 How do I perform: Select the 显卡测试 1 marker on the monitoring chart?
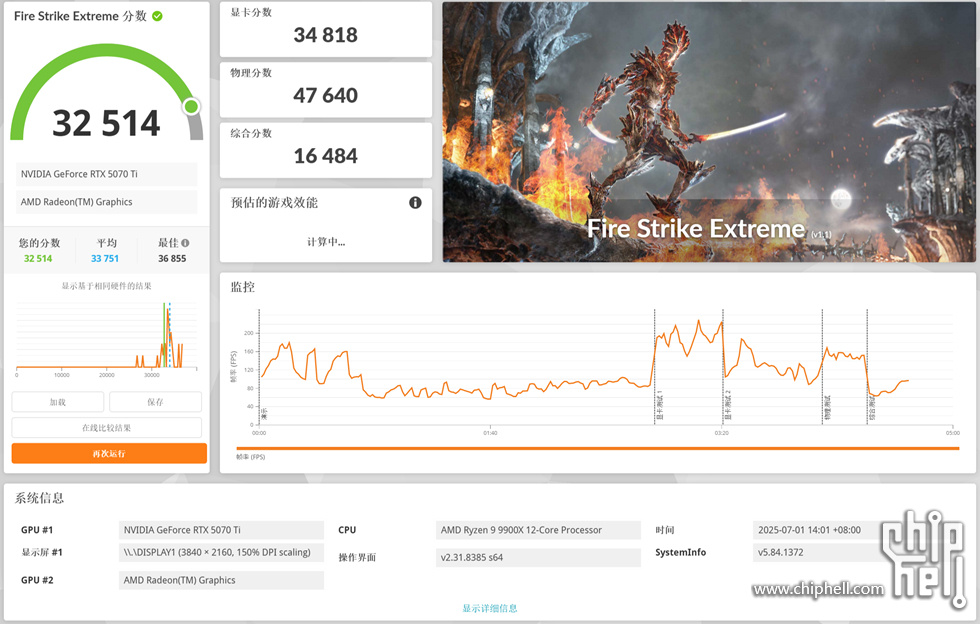pyautogui.click(x=659, y=406)
